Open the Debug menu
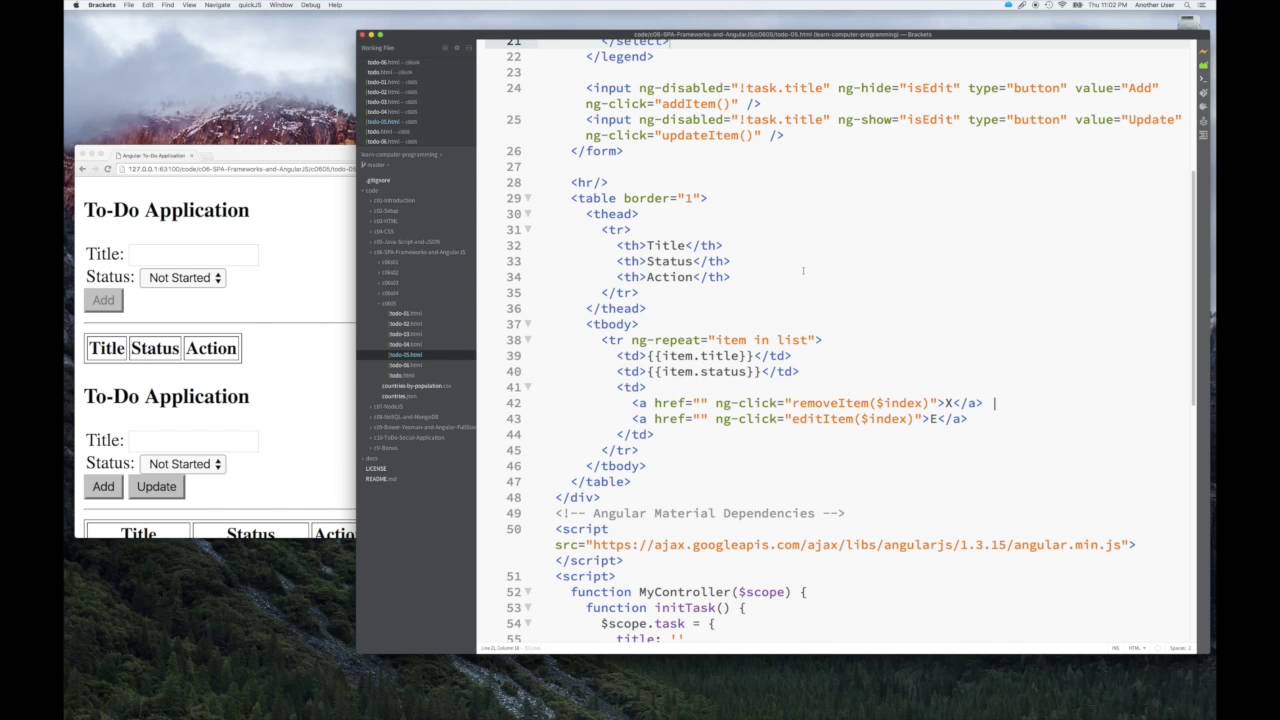The height and width of the screenshot is (720, 1280). 310,5
